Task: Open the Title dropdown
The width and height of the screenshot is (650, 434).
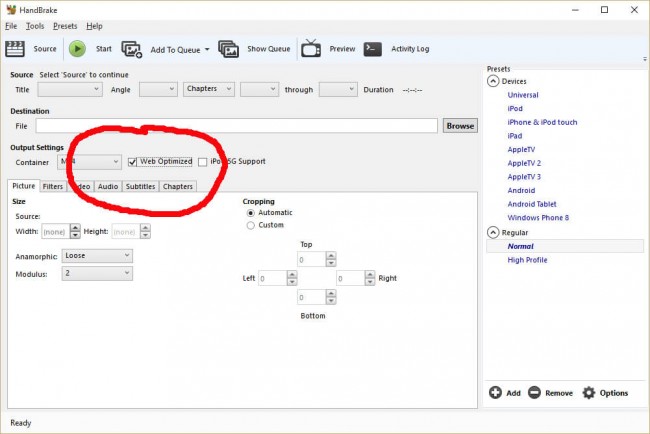Action: (70, 90)
